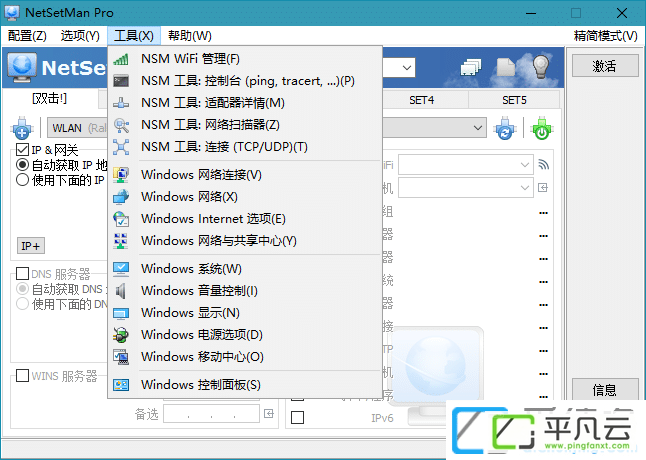
Task: Click the green power adapter icon
Action: coord(541,128)
